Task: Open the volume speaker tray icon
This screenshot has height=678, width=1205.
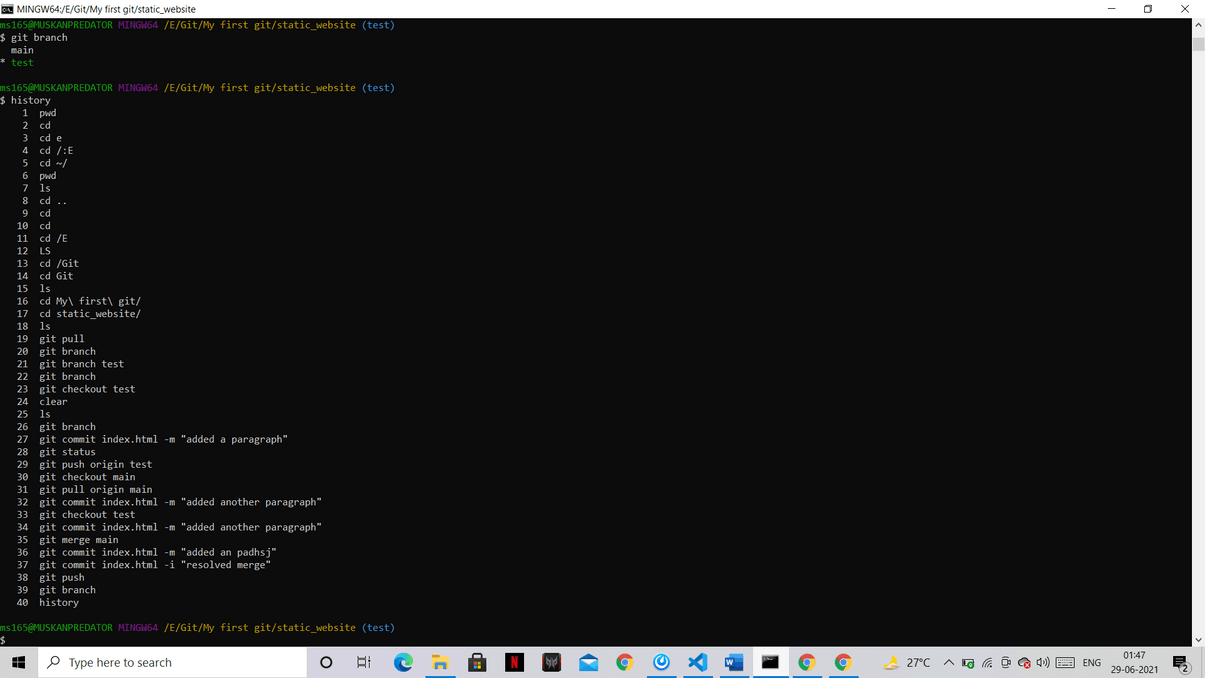Action: click(1043, 663)
